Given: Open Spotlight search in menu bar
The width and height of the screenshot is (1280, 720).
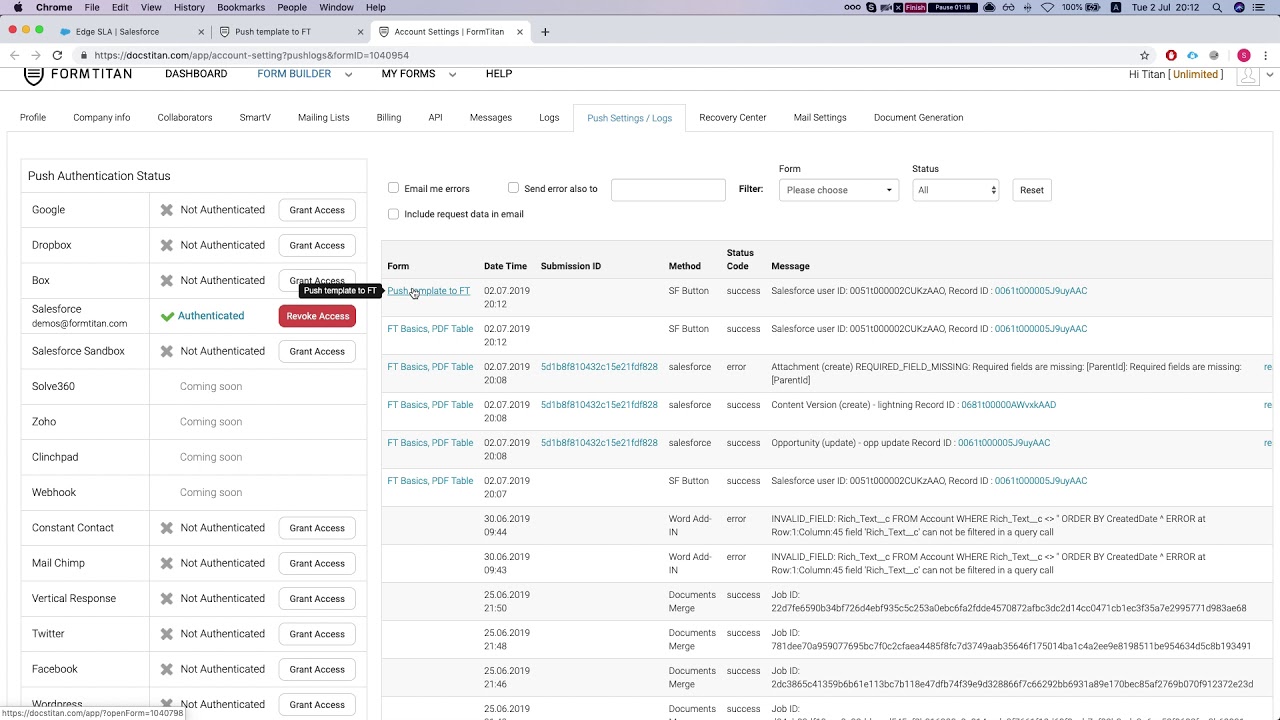Looking at the screenshot, I should 1217,7.
